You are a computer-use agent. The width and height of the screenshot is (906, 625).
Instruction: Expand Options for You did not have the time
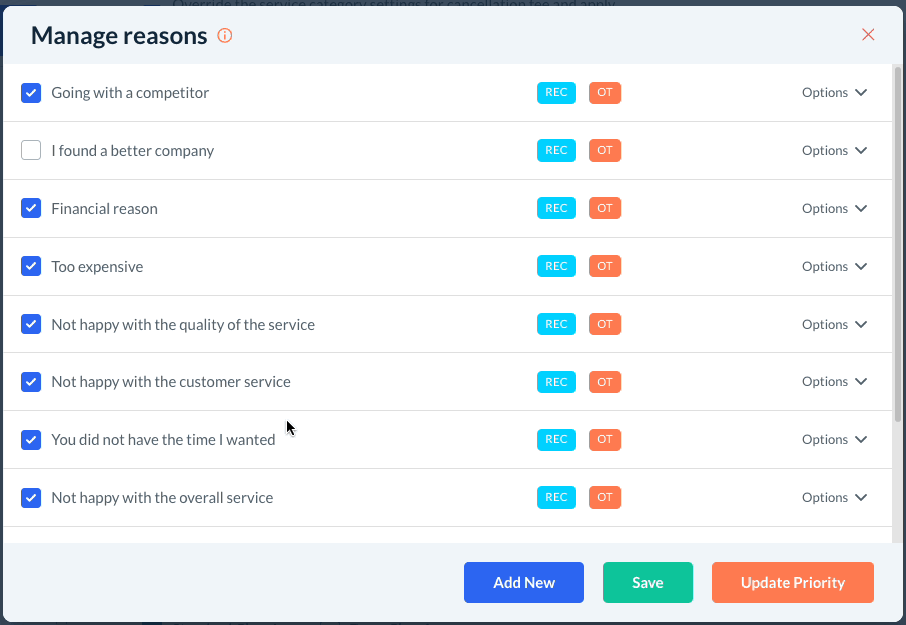834,440
